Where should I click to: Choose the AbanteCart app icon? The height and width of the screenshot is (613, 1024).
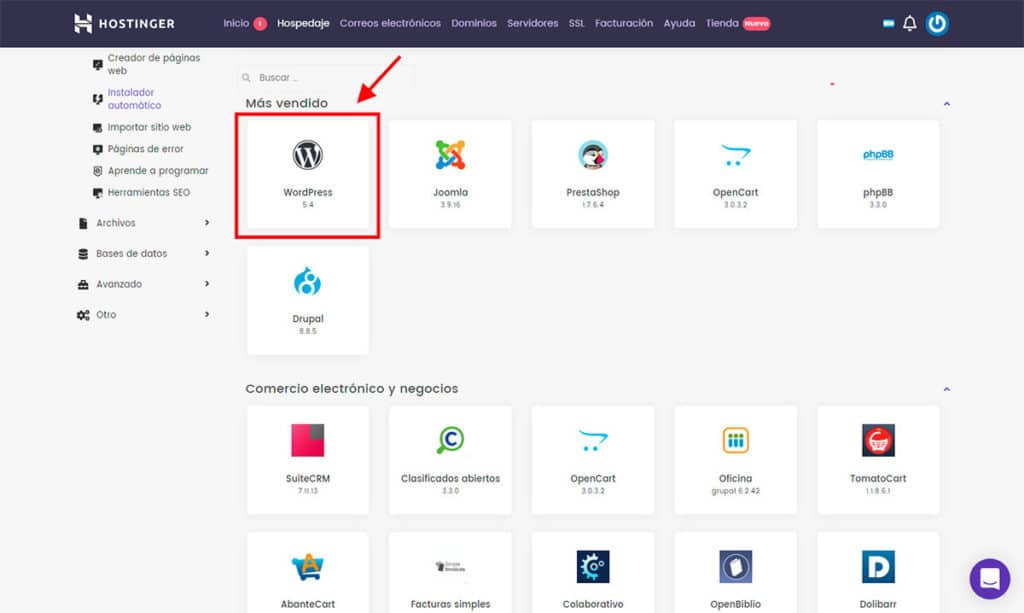(x=308, y=567)
